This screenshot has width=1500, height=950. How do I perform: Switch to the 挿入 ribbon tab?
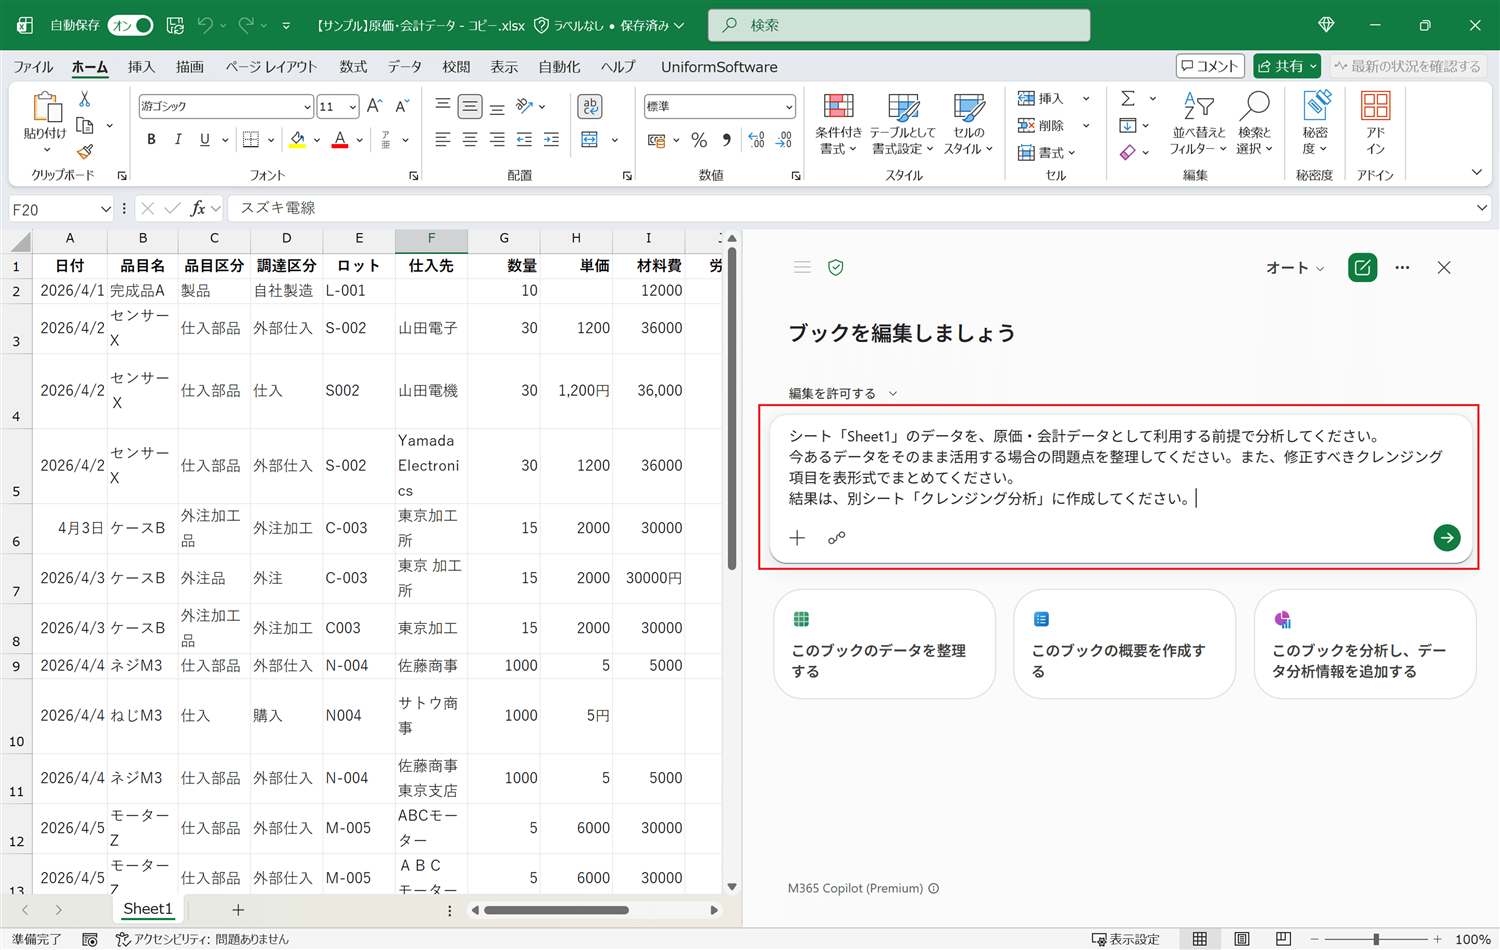click(141, 67)
